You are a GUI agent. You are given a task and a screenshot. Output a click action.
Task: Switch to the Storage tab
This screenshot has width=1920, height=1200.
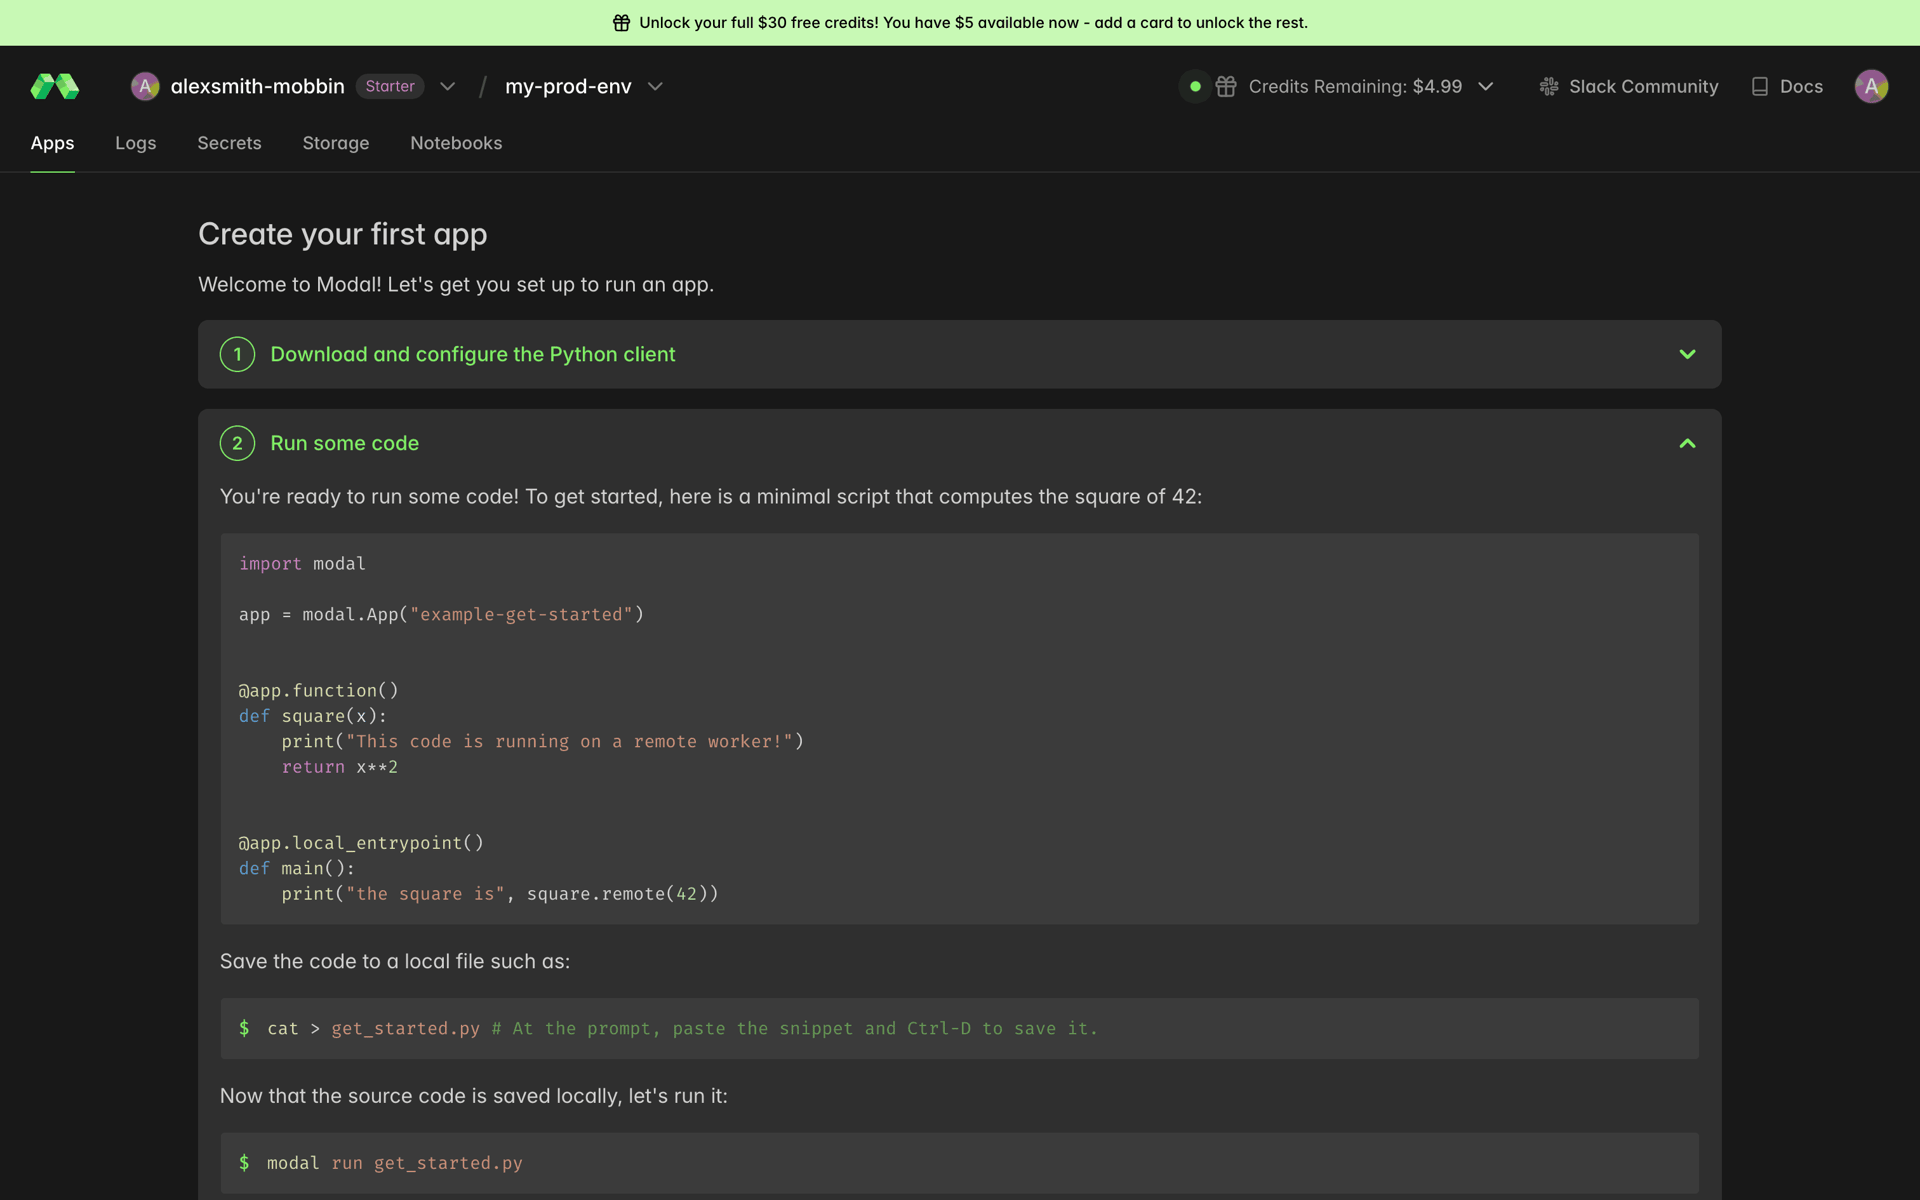(x=336, y=143)
